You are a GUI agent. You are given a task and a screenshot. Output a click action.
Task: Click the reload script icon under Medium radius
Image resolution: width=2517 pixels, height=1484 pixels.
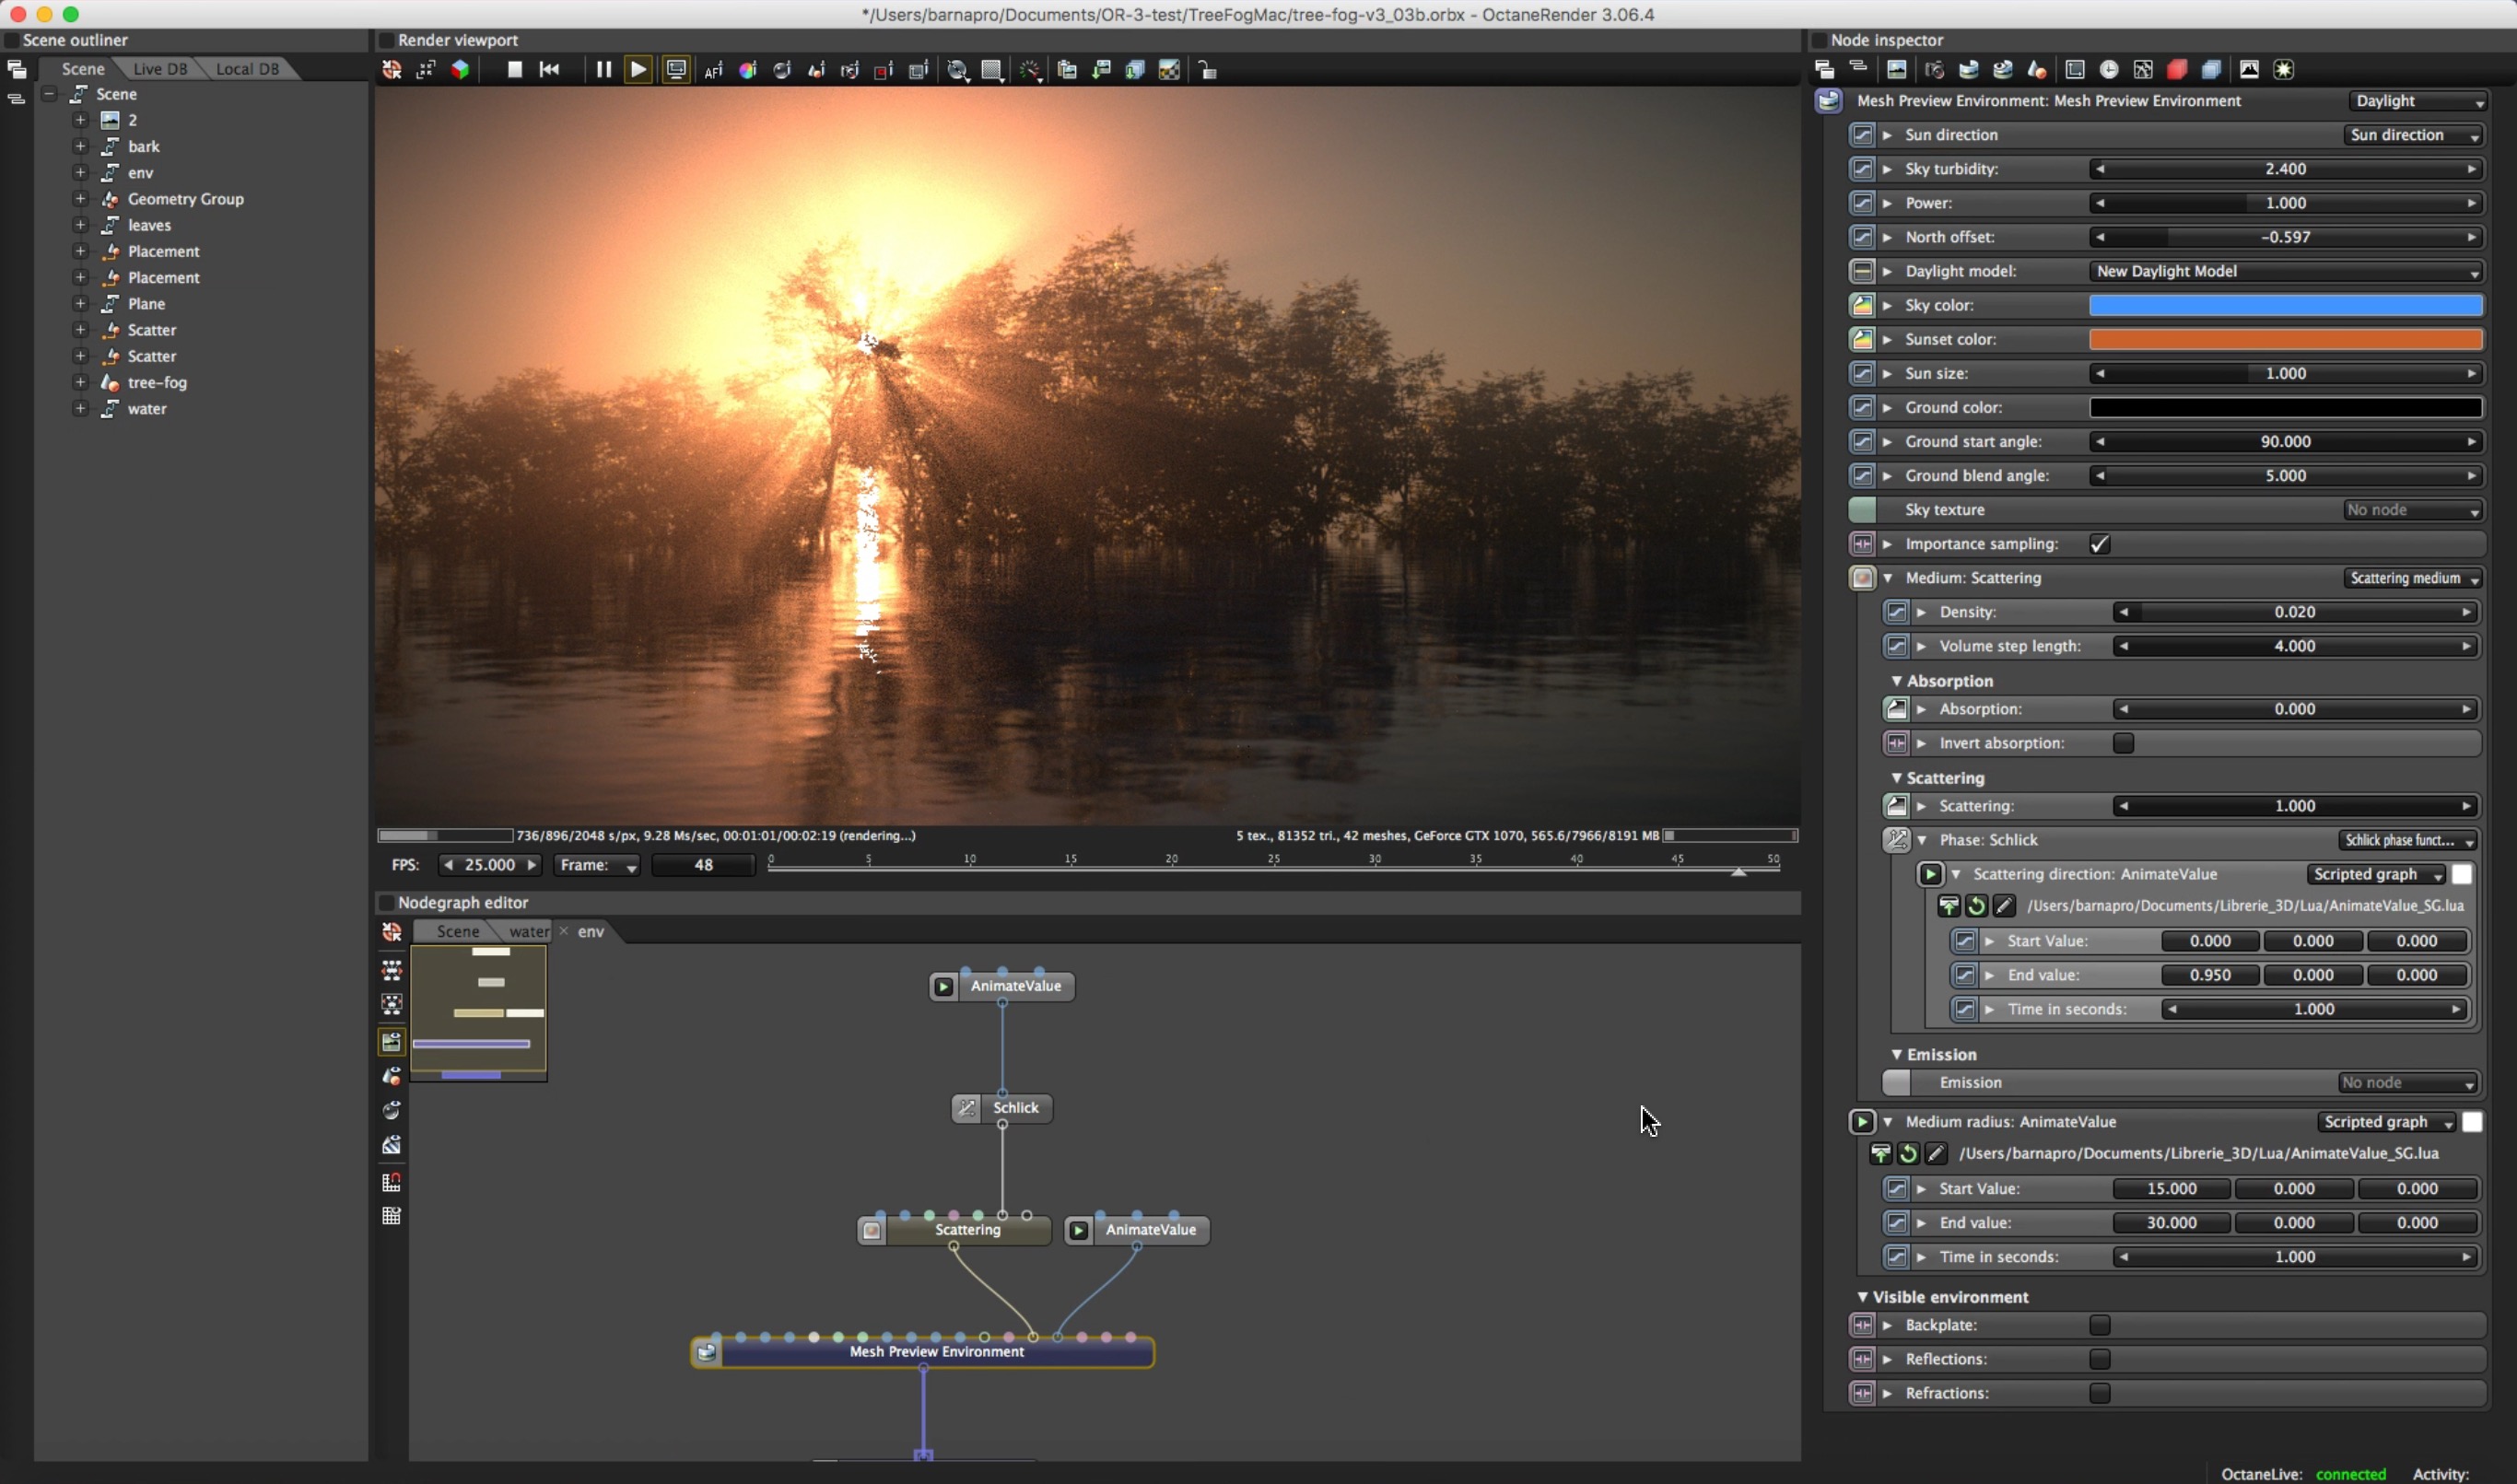(x=1908, y=1154)
